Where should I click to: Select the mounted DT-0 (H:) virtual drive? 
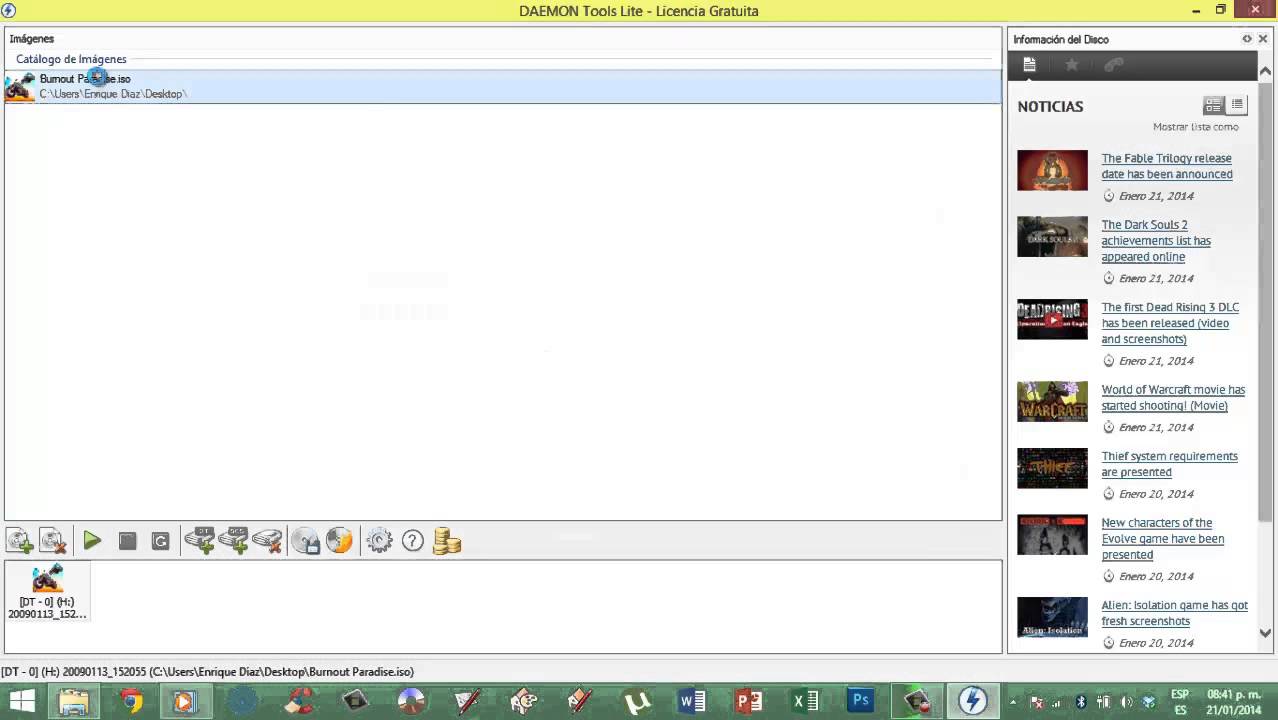coord(47,591)
